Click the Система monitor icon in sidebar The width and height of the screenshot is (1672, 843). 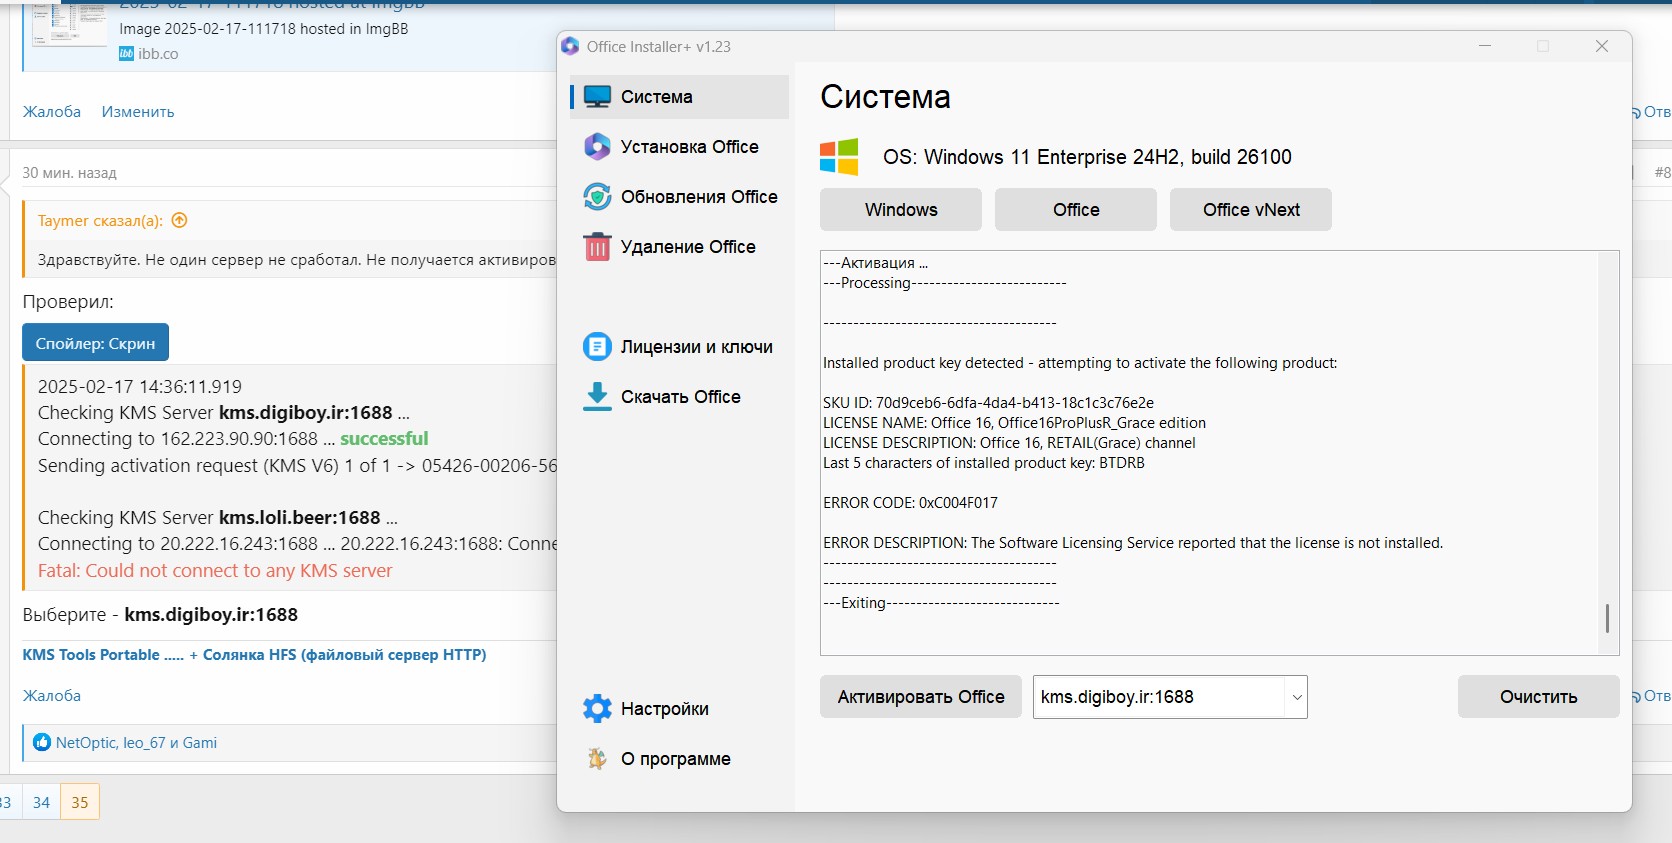(597, 97)
